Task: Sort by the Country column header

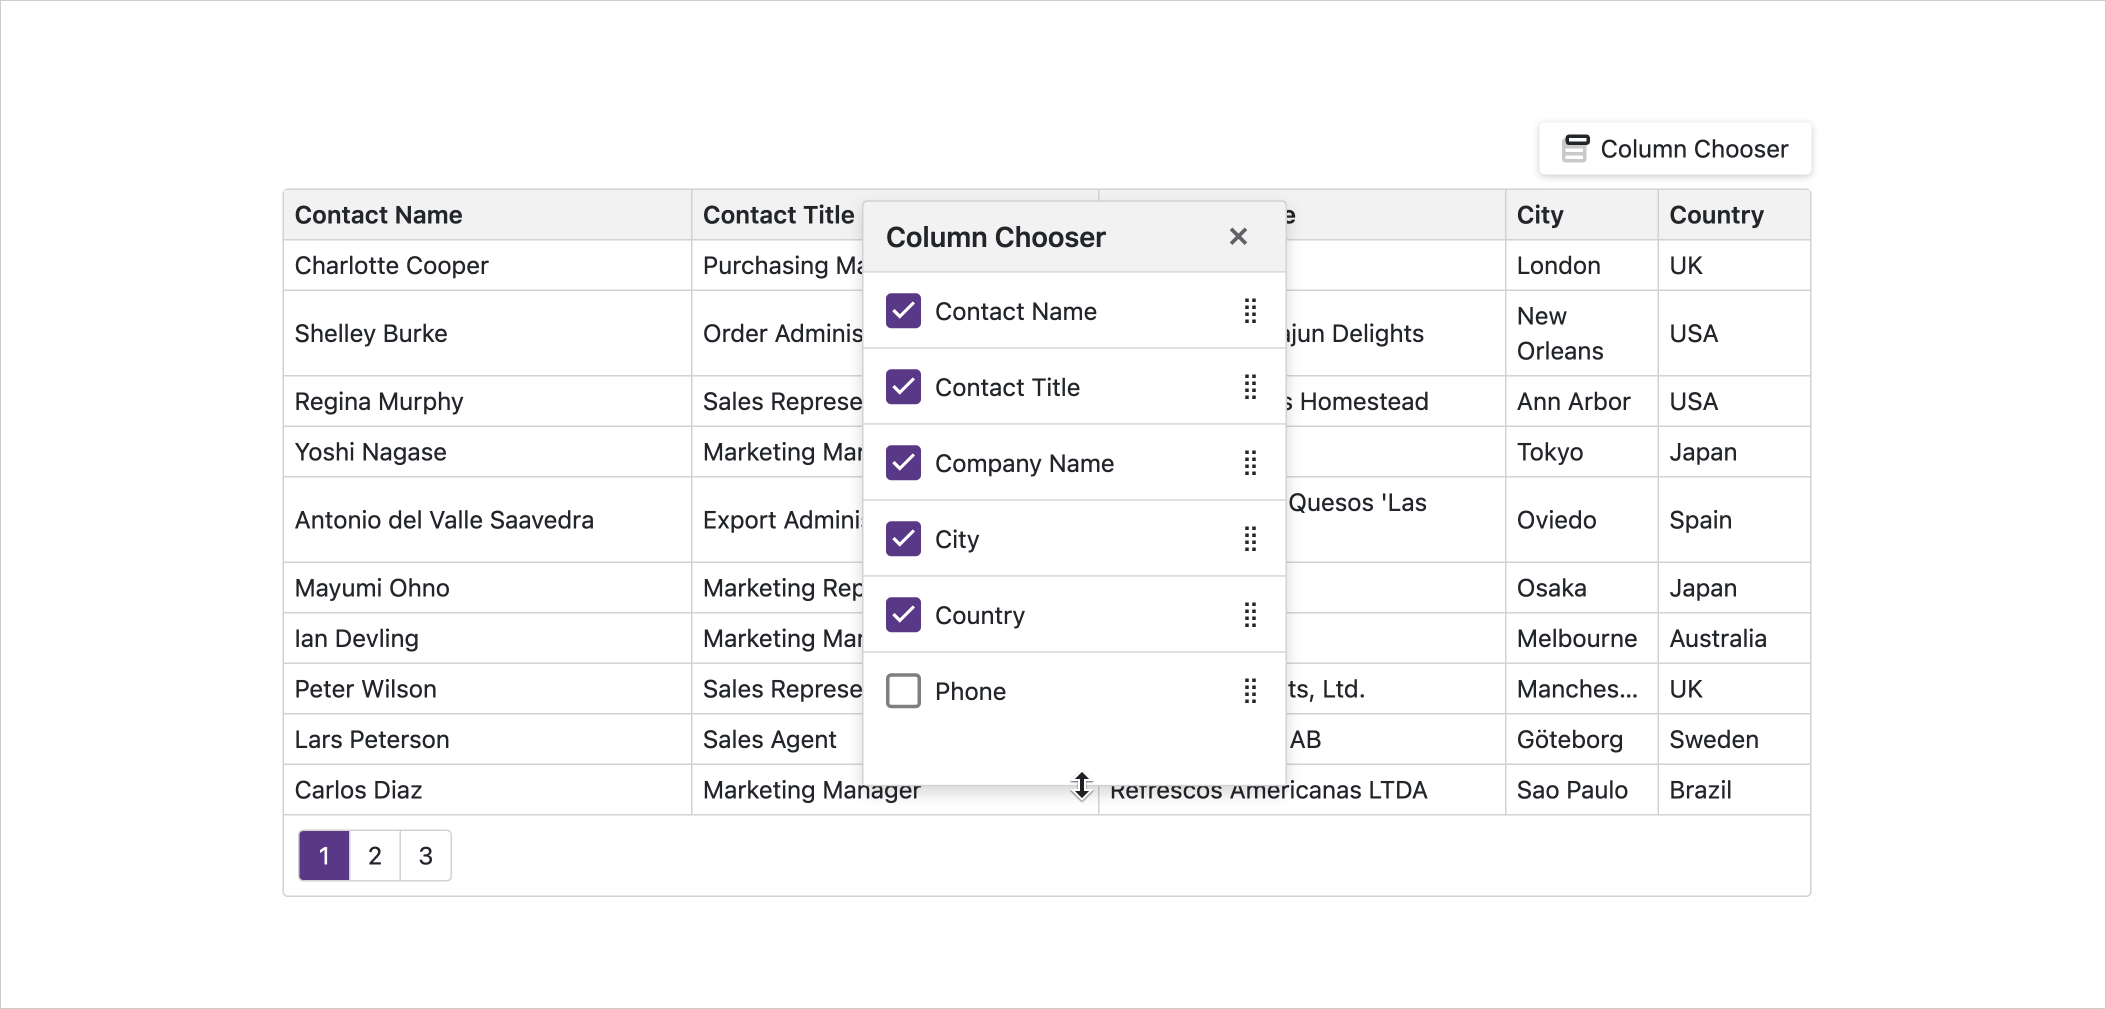Action: click(x=1716, y=214)
